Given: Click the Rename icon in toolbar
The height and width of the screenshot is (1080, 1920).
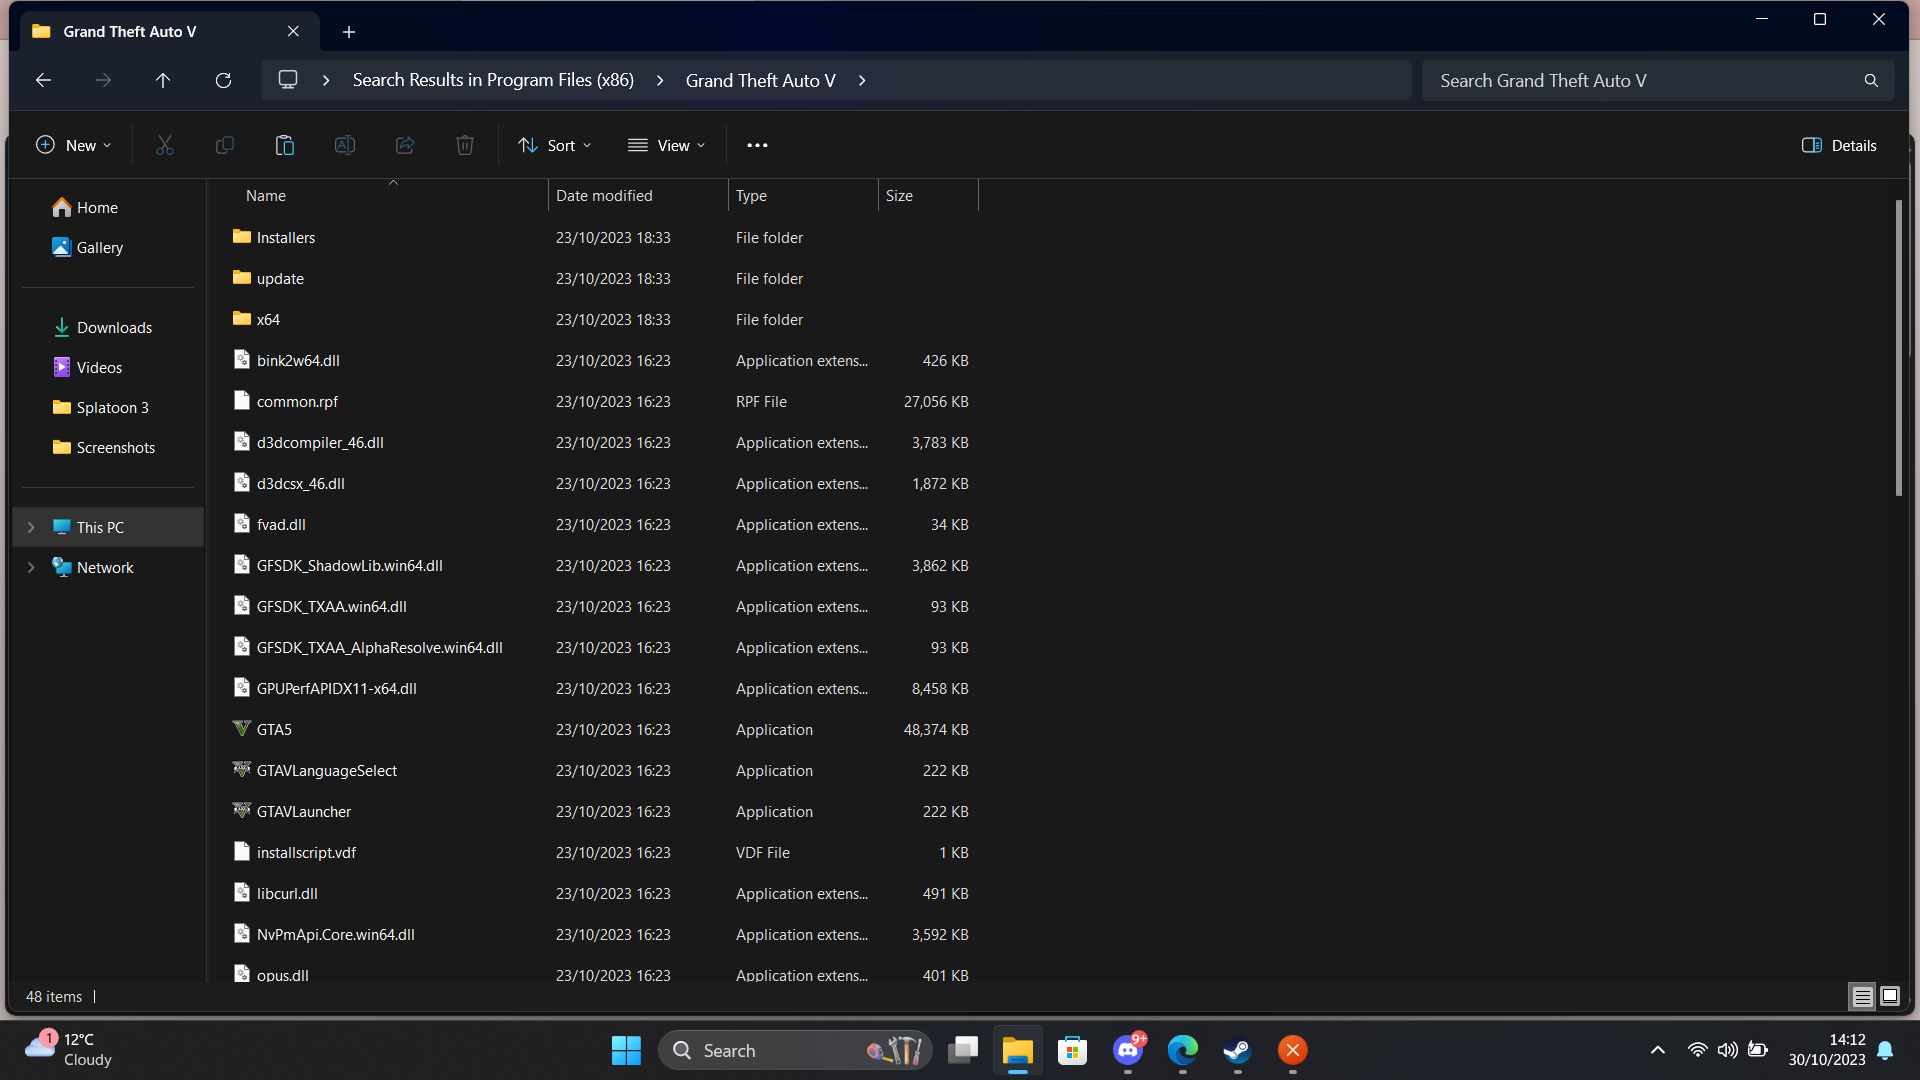Looking at the screenshot, I should 345,146.
